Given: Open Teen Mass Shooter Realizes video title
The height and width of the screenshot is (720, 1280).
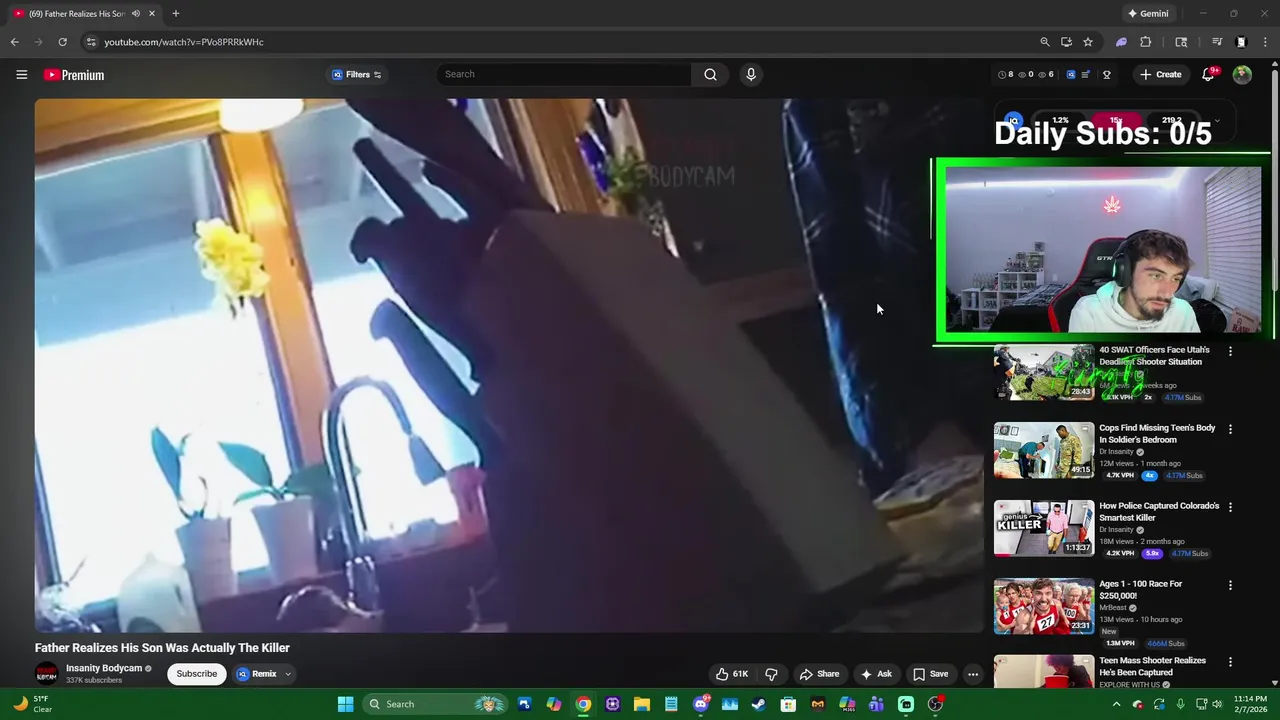Looking at the screenshot, I should (x=1152, y=666).
